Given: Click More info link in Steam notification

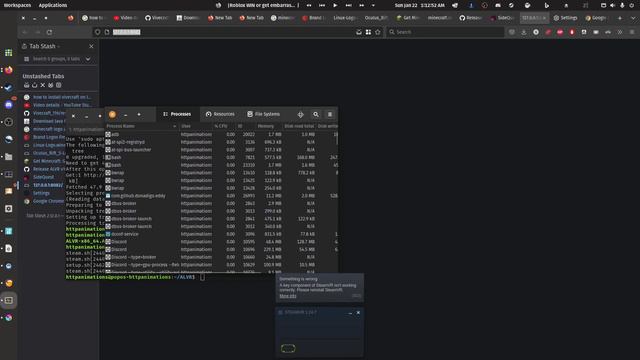Looking at the screenshot, I should coord(288,296).
